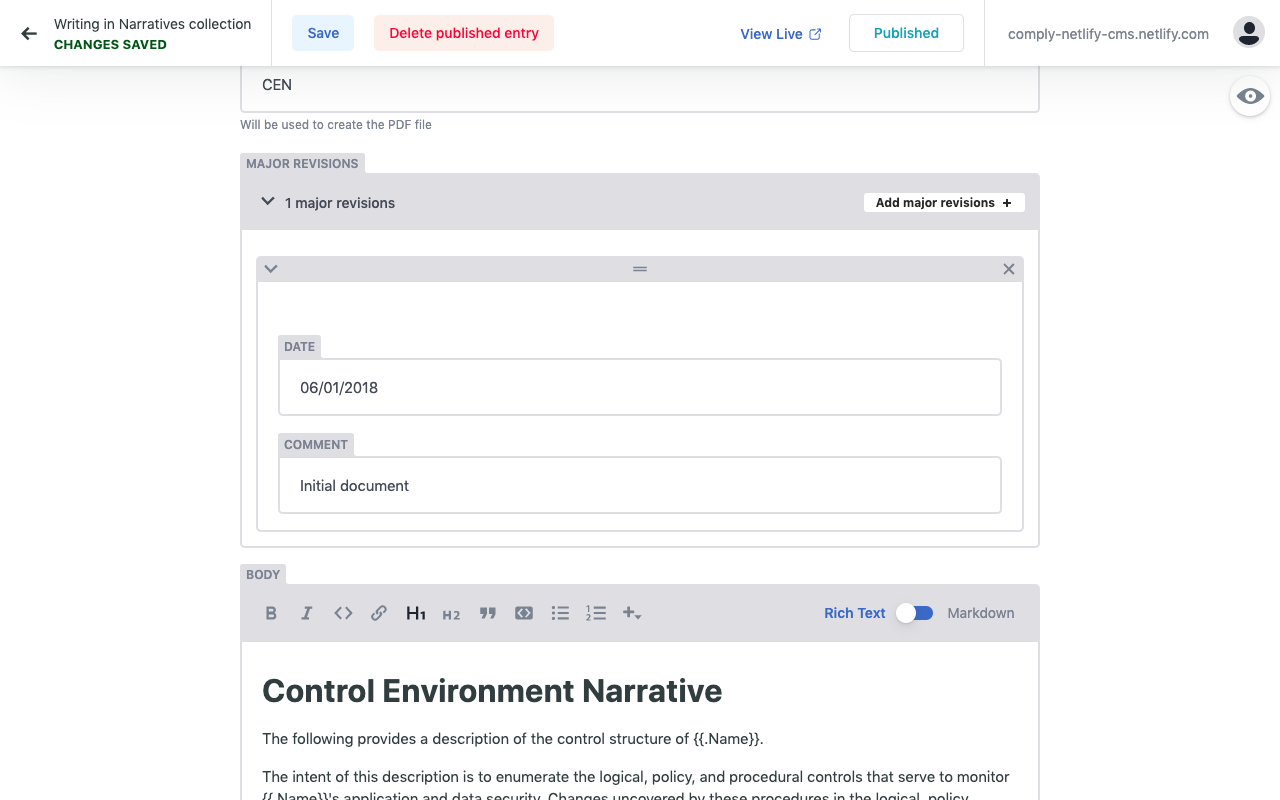Apply italic formatting in body toolbar
The image size is (1280, 800).
pyautogui.click(x=307, y=613)
